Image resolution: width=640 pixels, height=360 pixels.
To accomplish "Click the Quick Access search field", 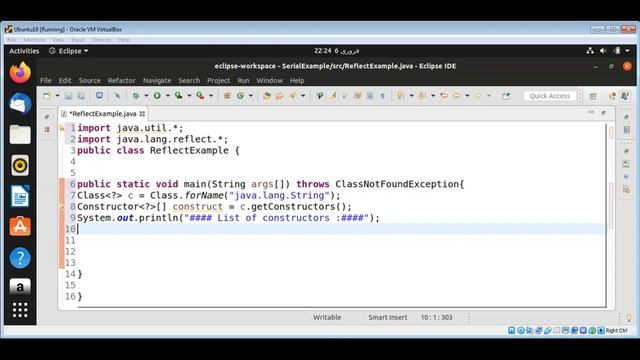I will (550, 96).
